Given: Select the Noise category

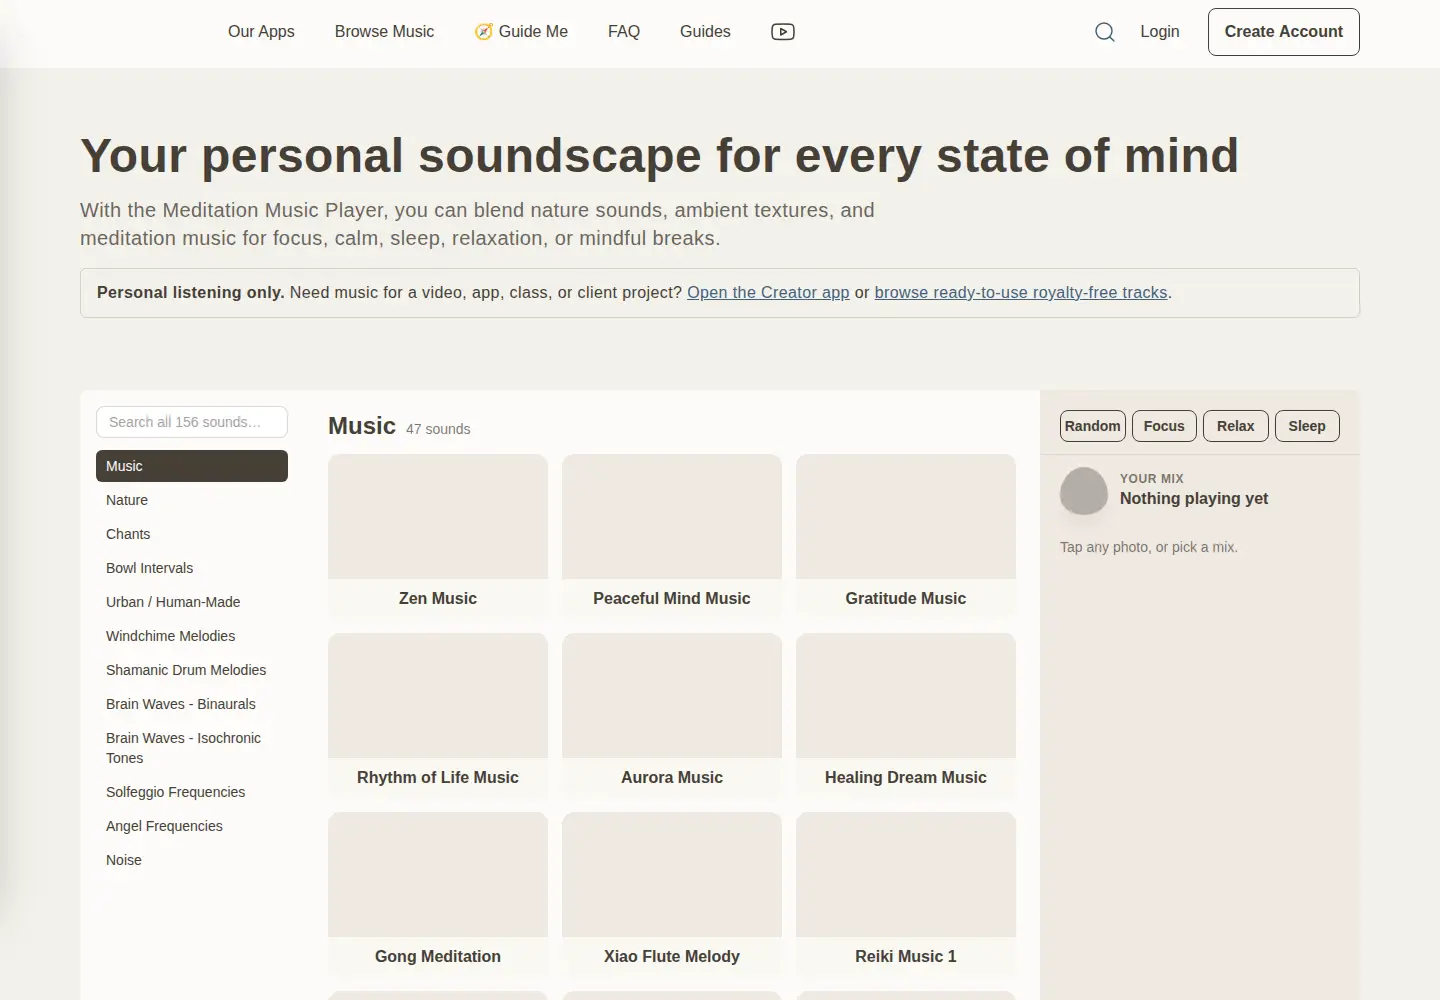Looking at the screenshot, I should (192, 860).
